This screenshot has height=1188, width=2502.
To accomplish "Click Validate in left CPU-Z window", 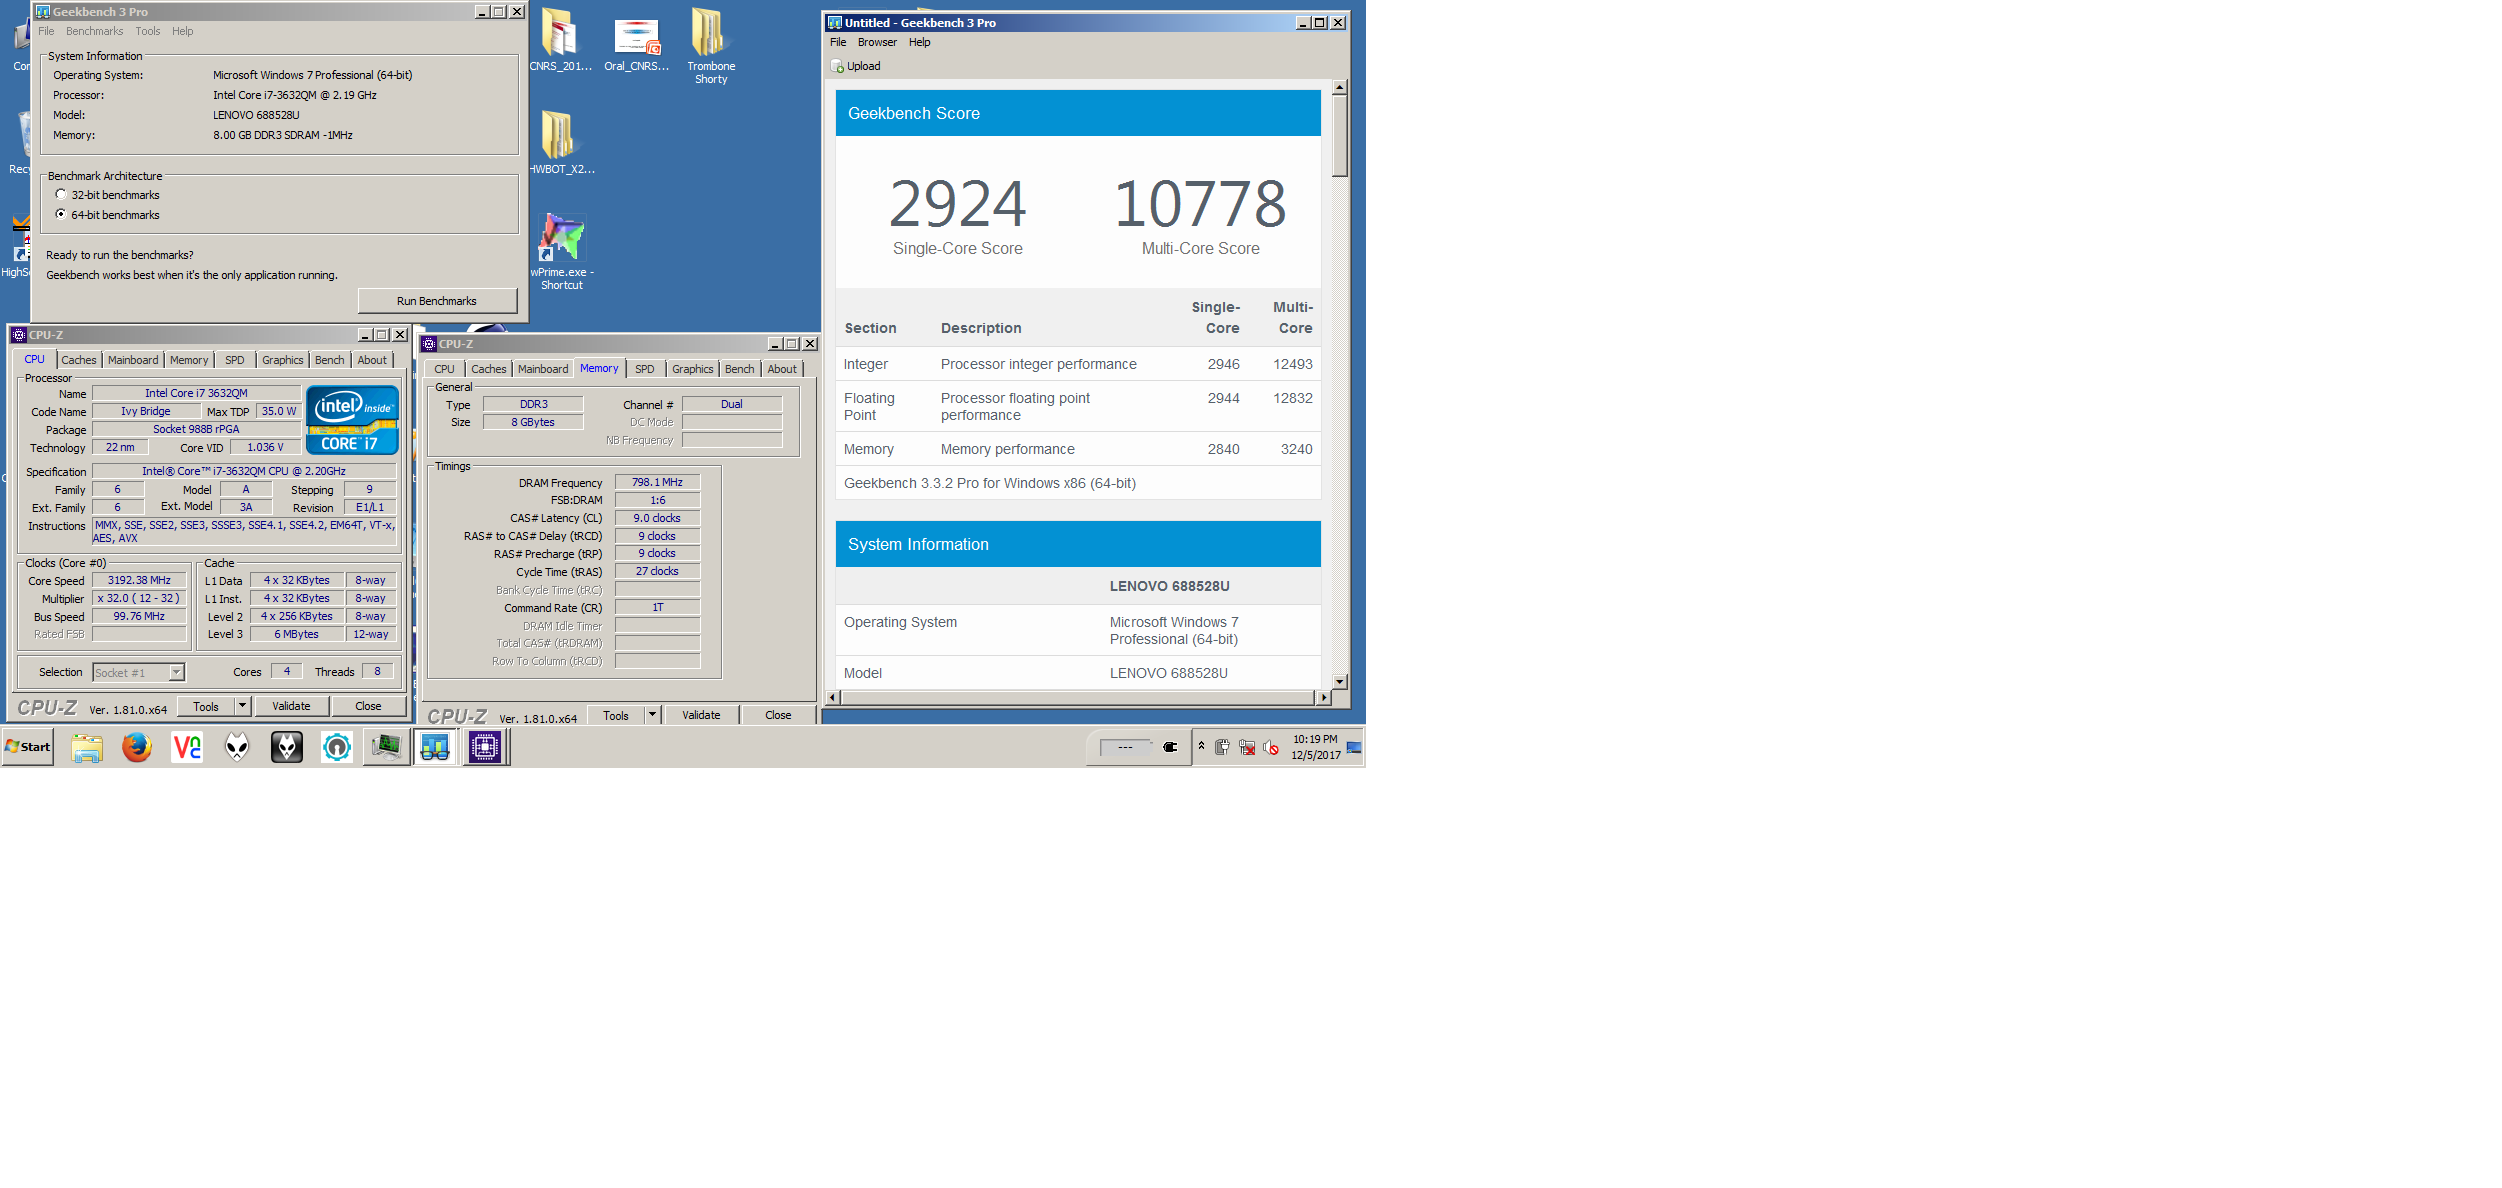I will [291, 706].
